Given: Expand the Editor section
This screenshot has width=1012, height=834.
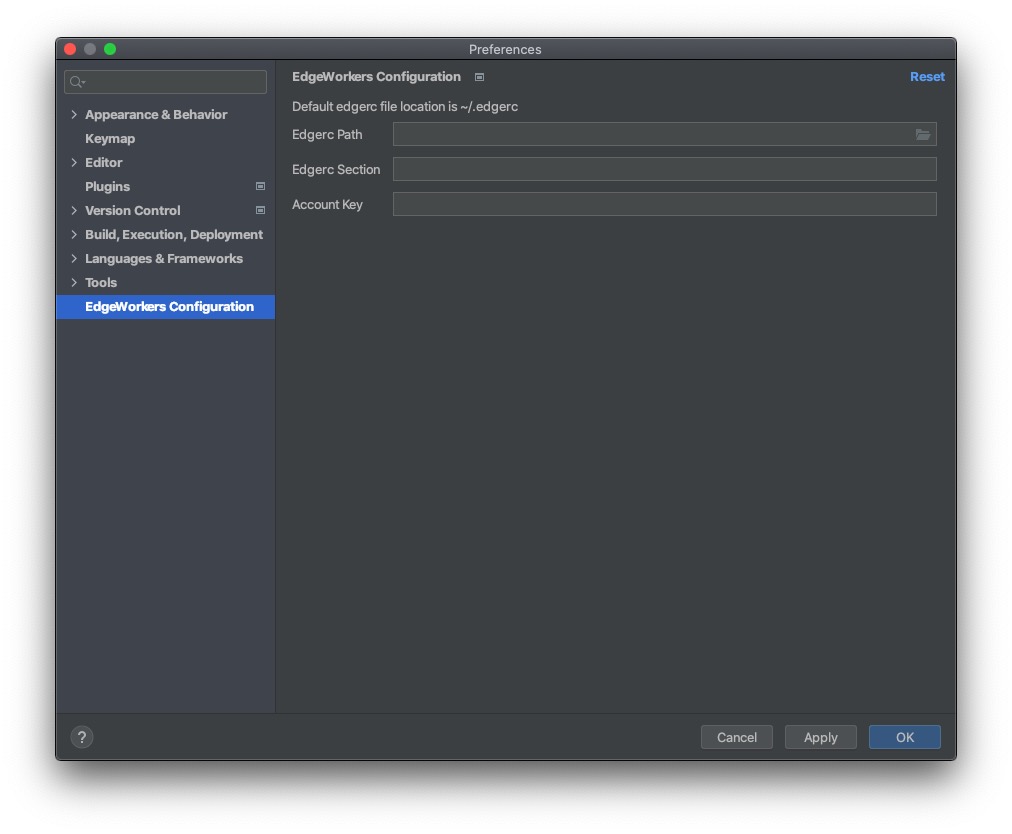Looking at the screenshot, I should click(x=74, y=163).
